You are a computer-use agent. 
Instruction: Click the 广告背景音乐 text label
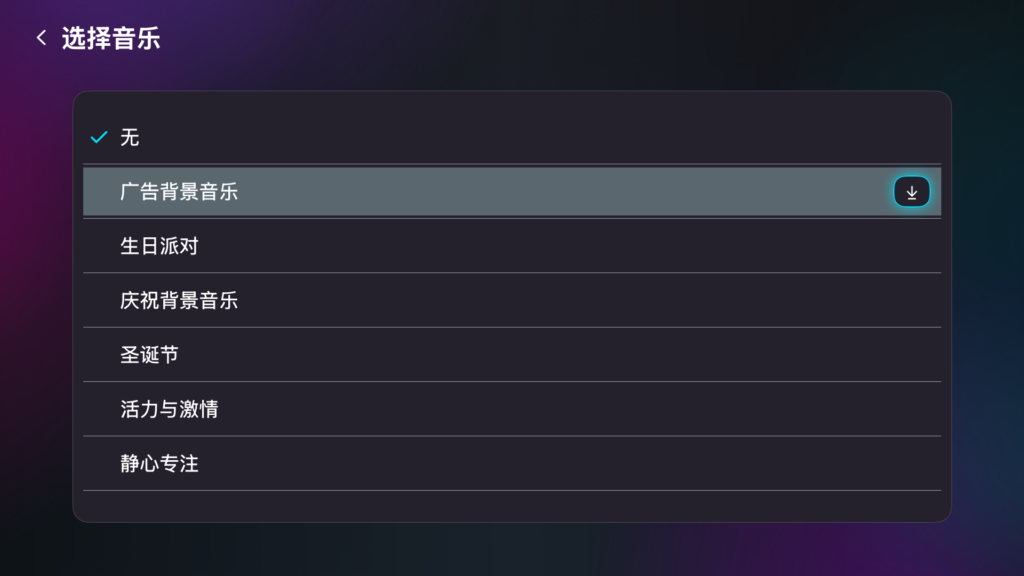(179, 192)
